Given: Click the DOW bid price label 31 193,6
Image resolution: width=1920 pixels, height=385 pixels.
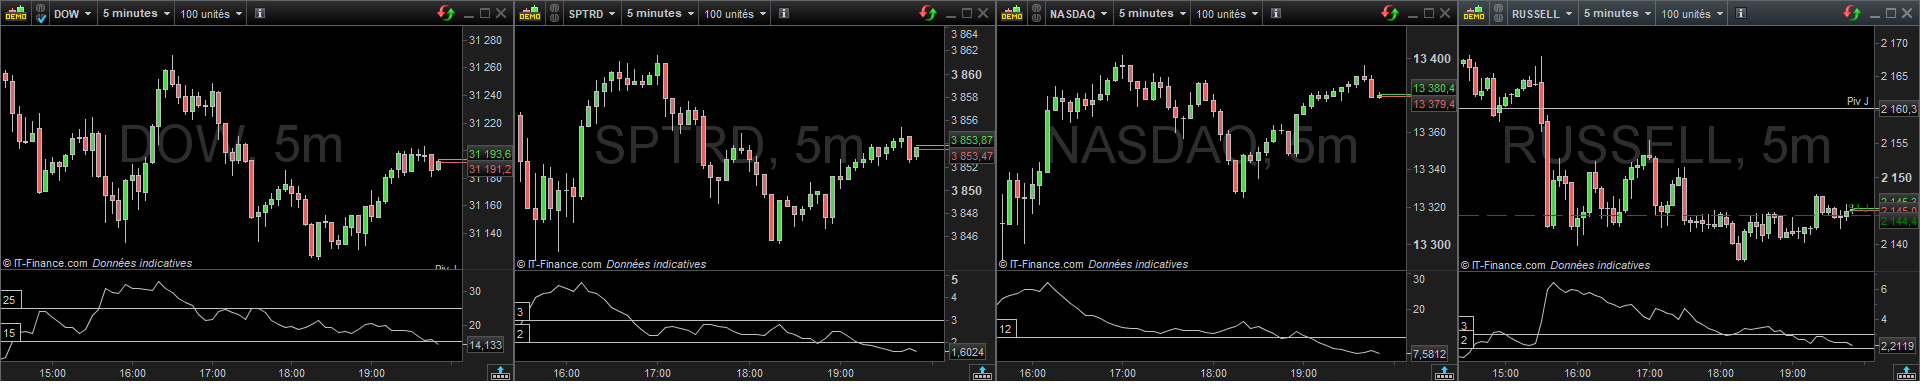Looking at the screenshot, I should (x=489, y=154).
